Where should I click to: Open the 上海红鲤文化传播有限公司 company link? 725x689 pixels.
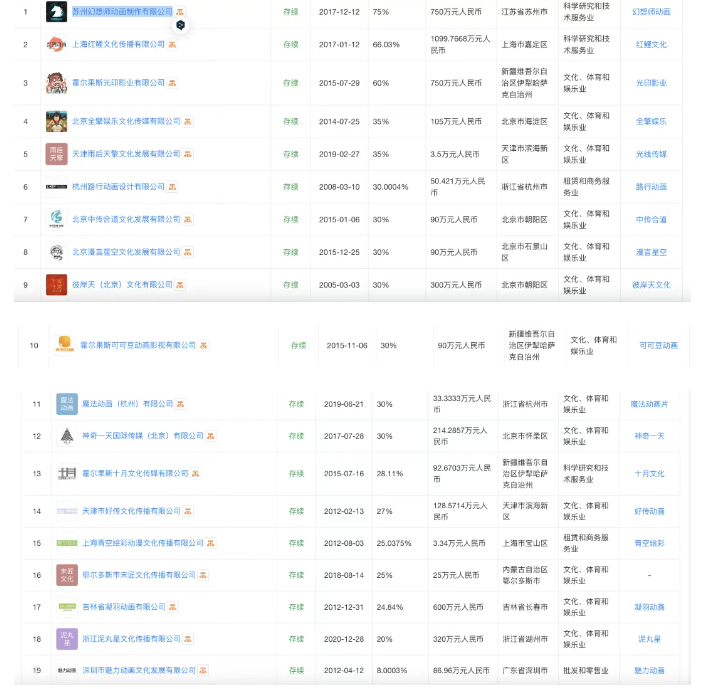click(118, 44)
